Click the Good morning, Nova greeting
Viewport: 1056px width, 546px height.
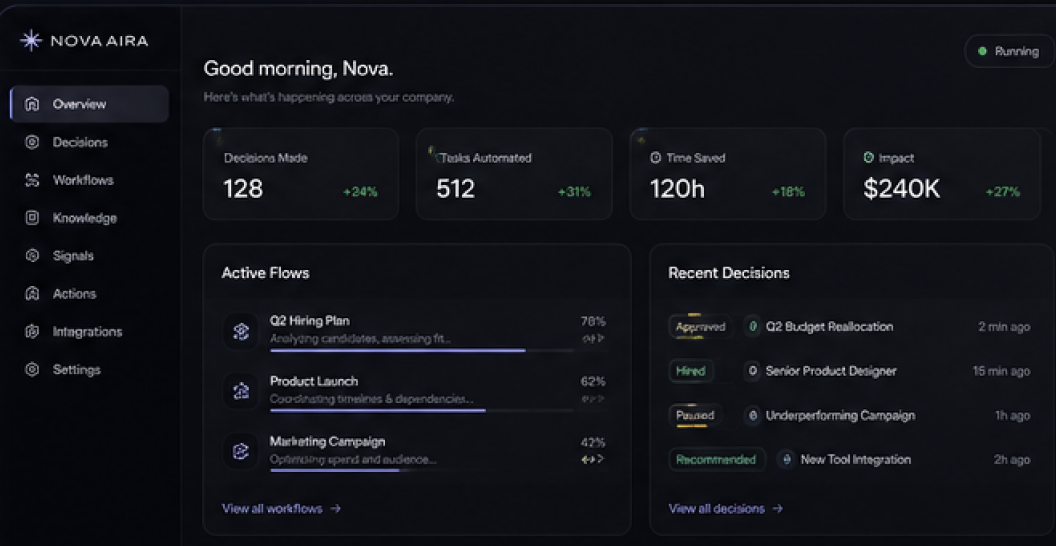point(298,69)
